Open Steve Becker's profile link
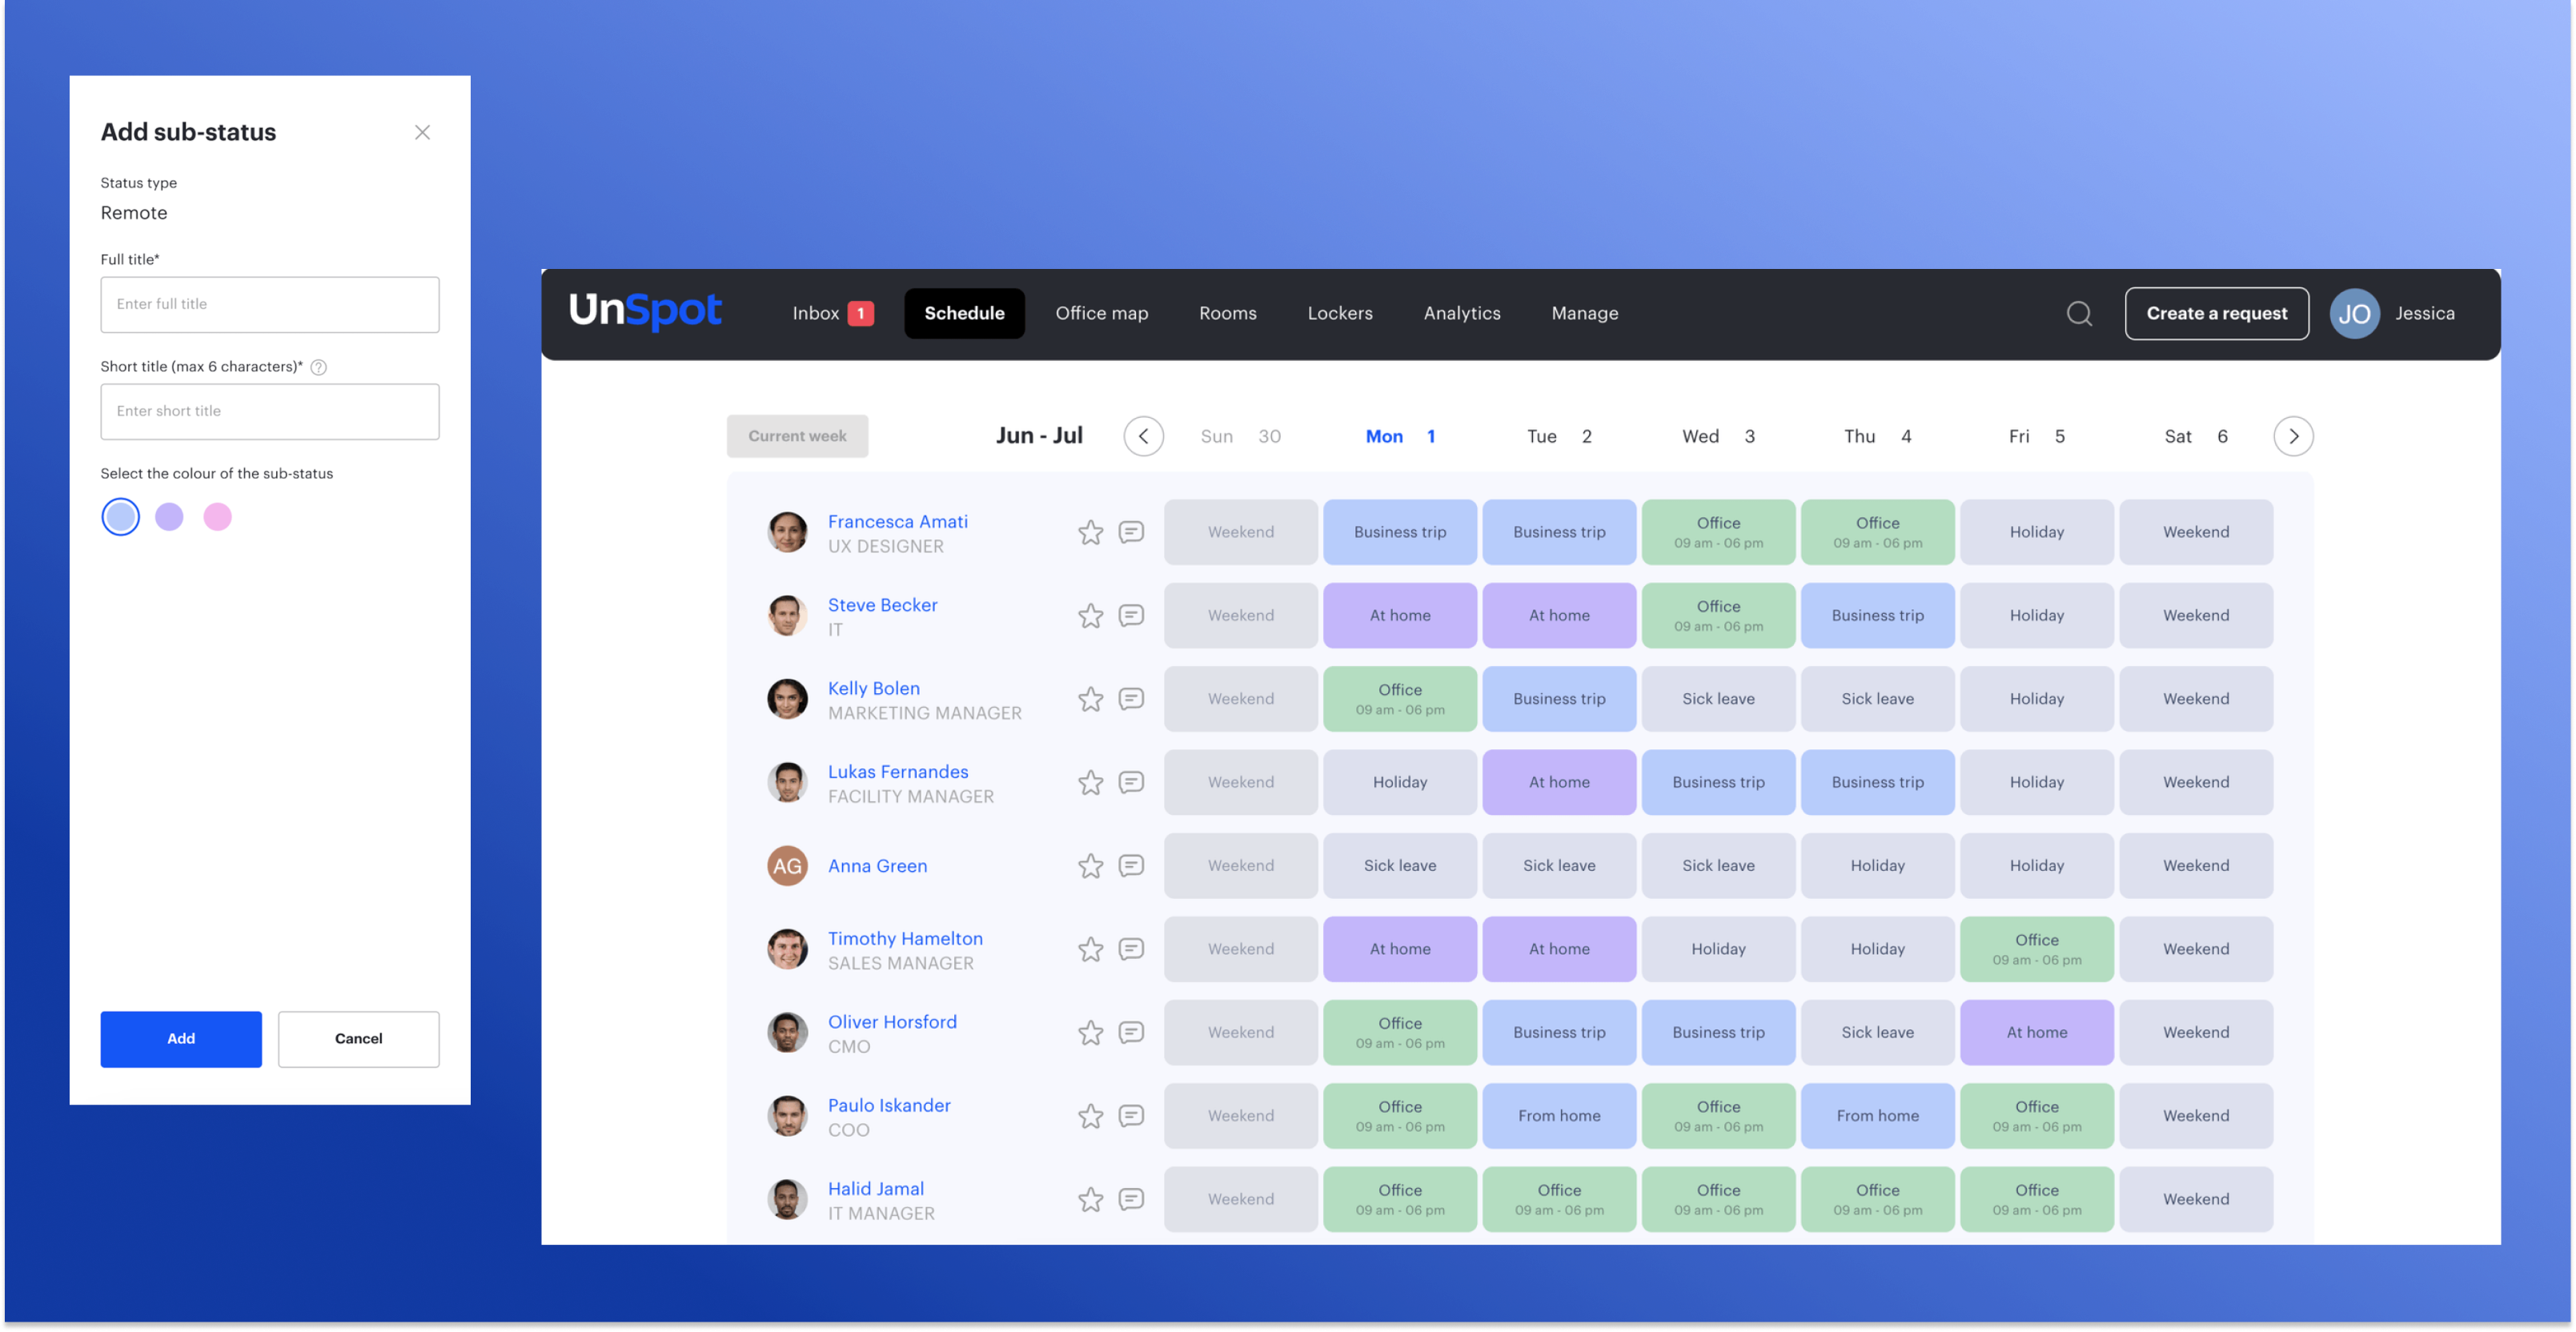2576x1332 pixels. pos(882,605)
